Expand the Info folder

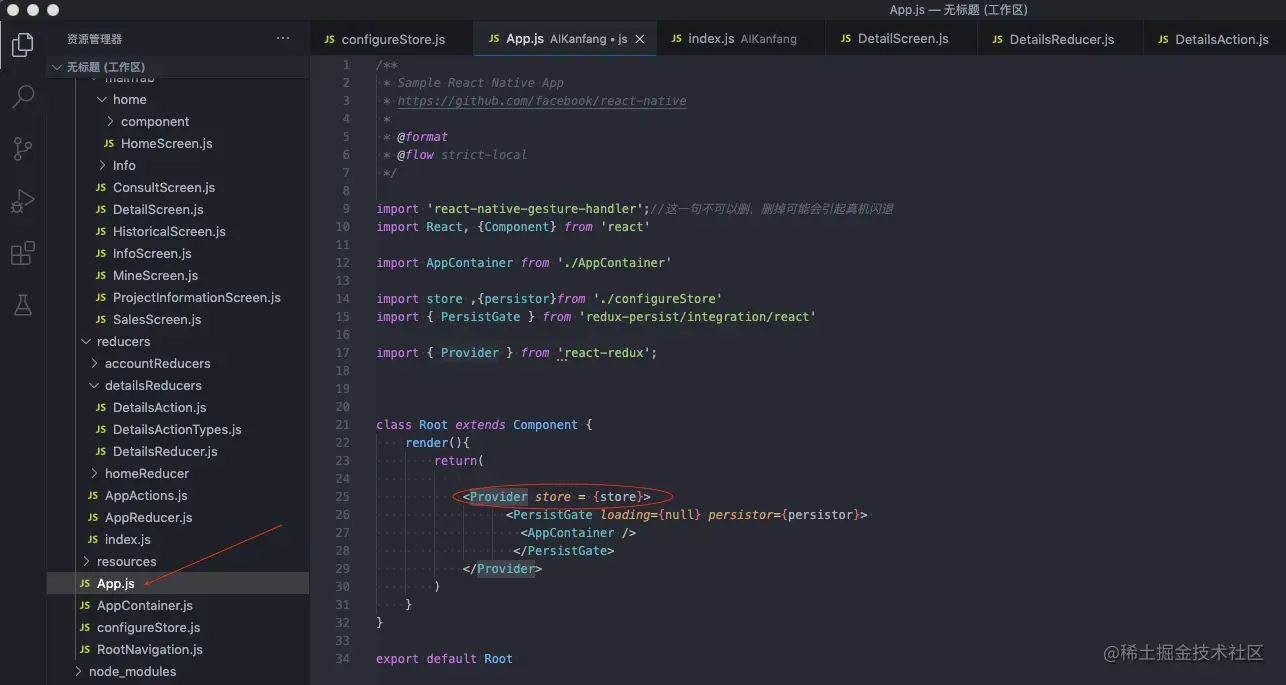click(178, 165)
